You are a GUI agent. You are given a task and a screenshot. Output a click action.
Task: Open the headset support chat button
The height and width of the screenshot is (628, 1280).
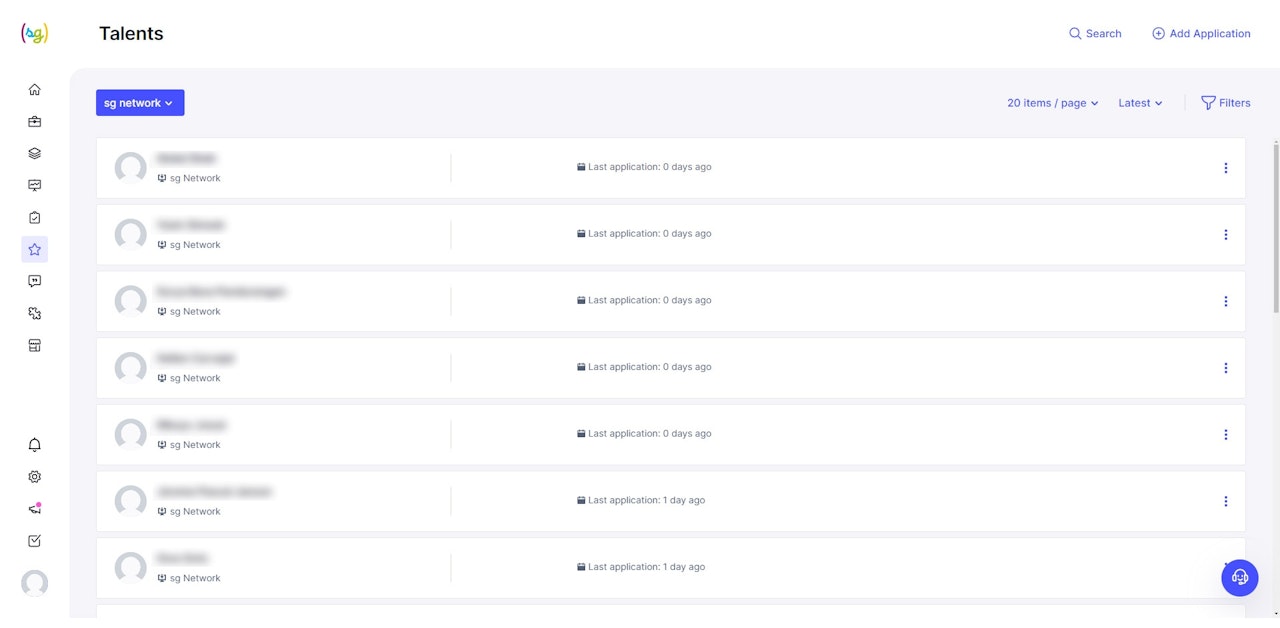point(1240,577)
